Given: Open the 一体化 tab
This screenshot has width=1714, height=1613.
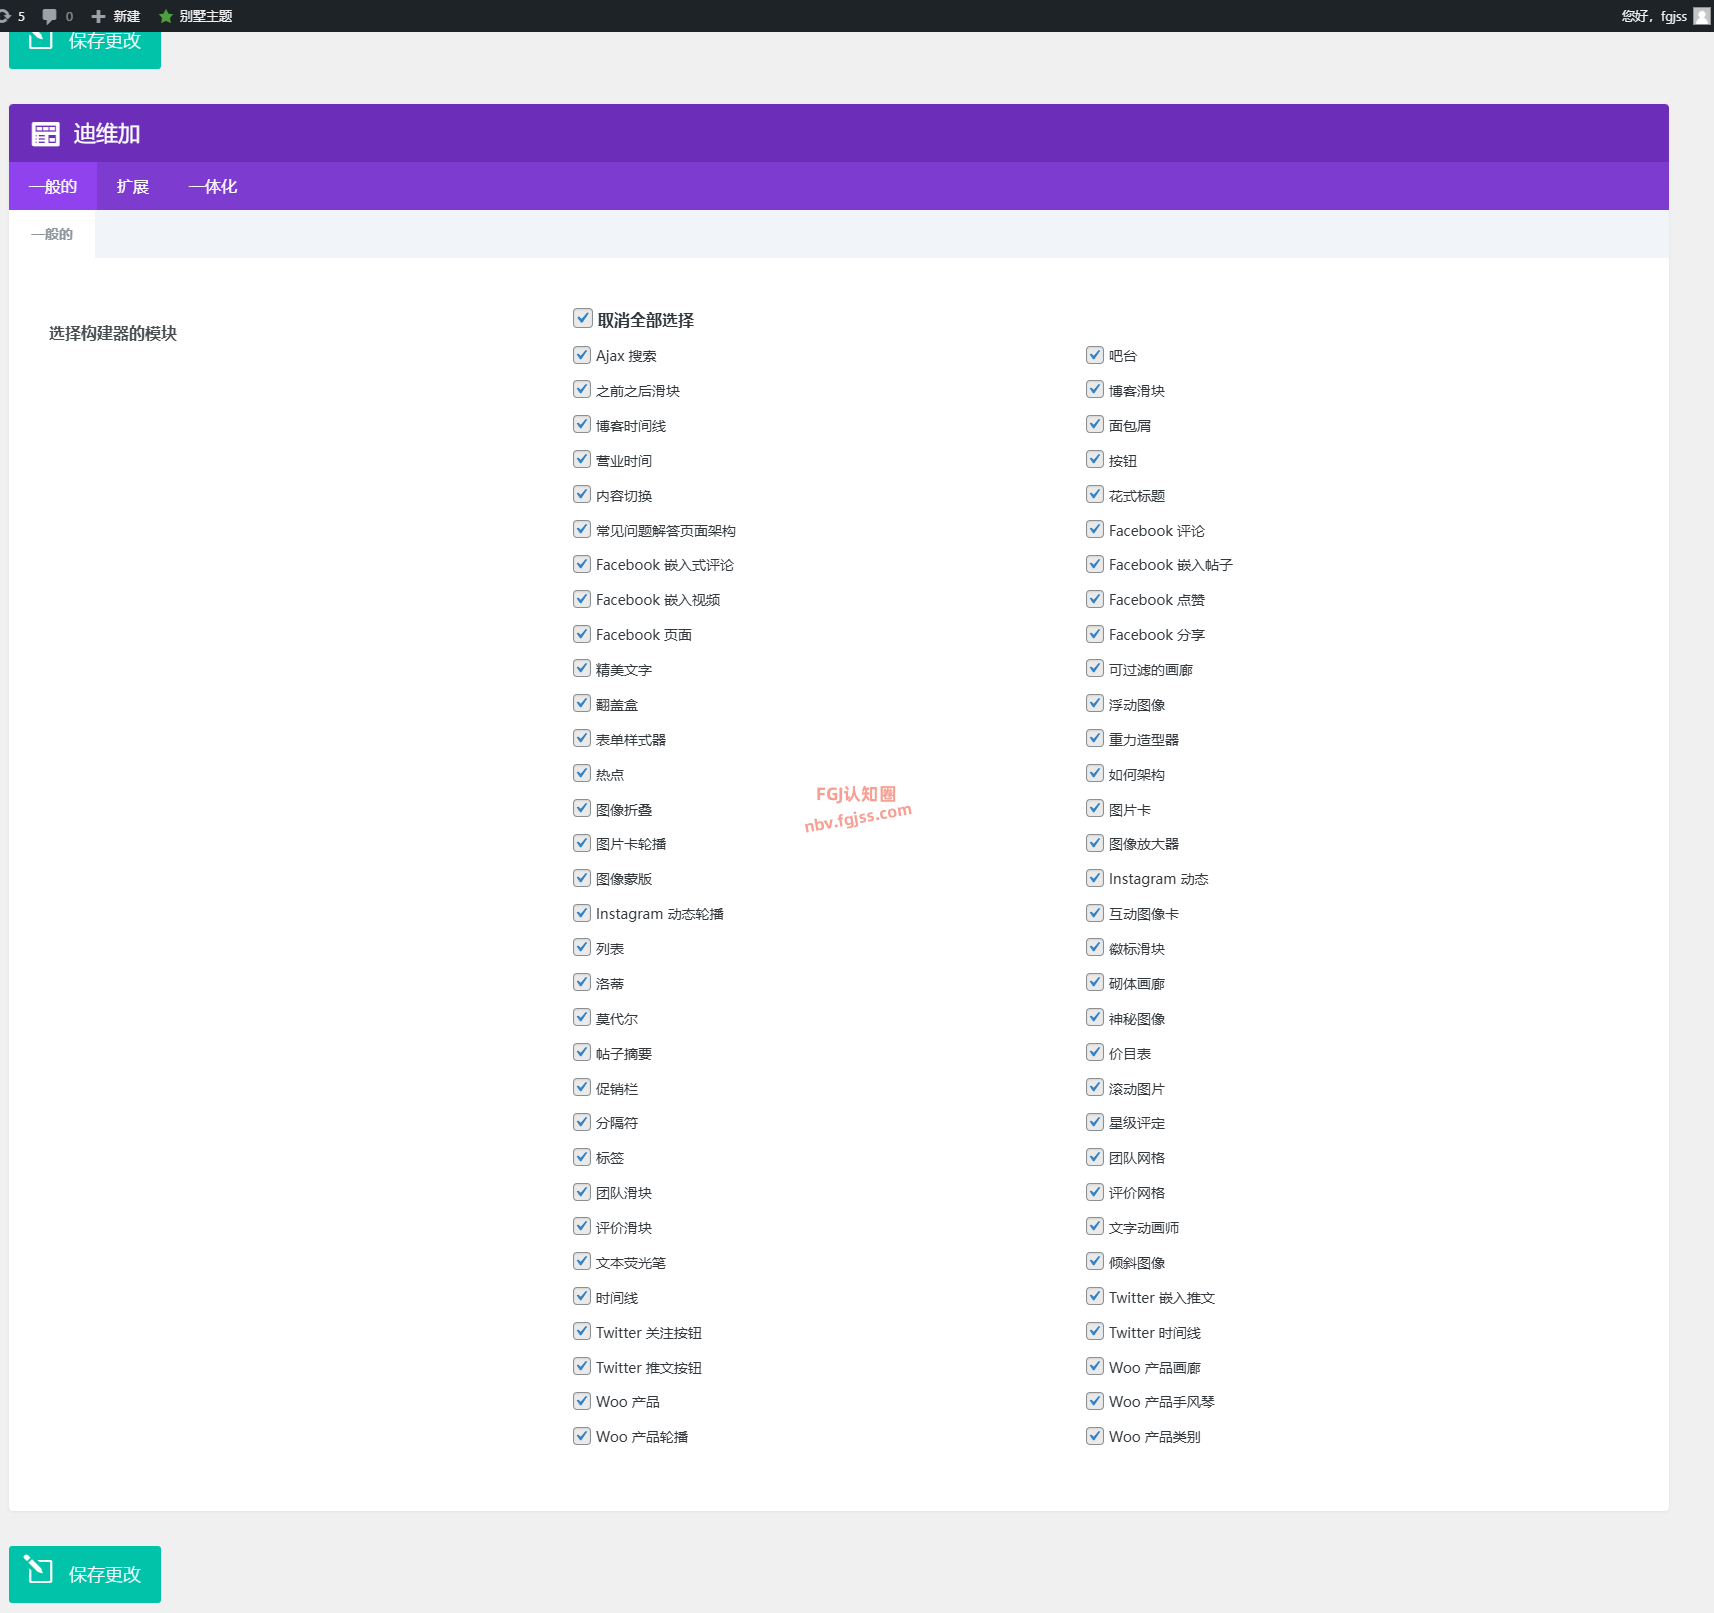Looking at the screenshot, I should pos(212,187).
